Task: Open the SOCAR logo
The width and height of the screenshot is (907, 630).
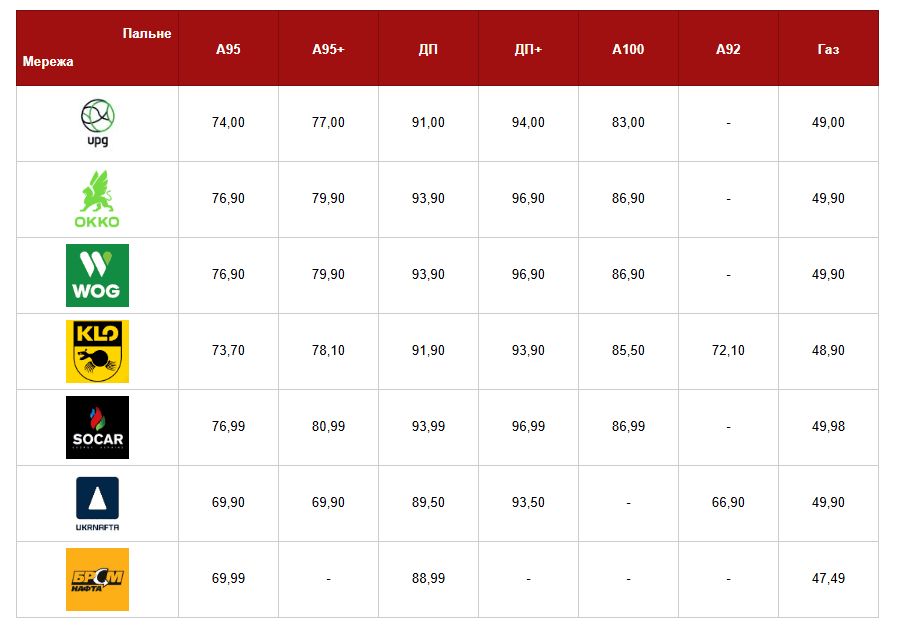Action: point(97,427)
